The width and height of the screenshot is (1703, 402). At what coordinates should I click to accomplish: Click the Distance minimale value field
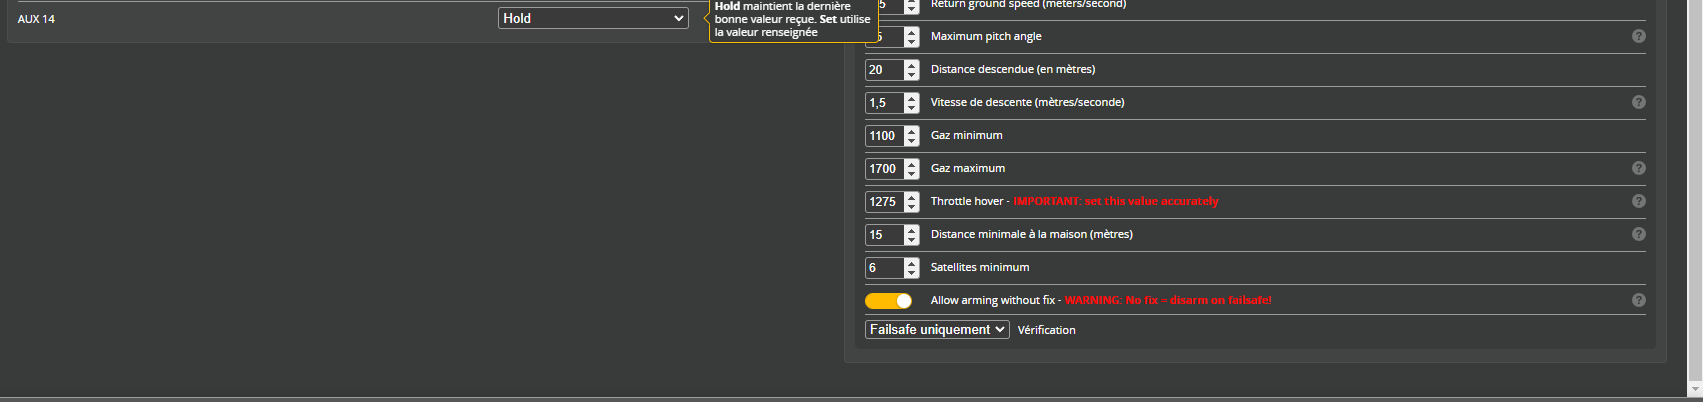point(884,235)
